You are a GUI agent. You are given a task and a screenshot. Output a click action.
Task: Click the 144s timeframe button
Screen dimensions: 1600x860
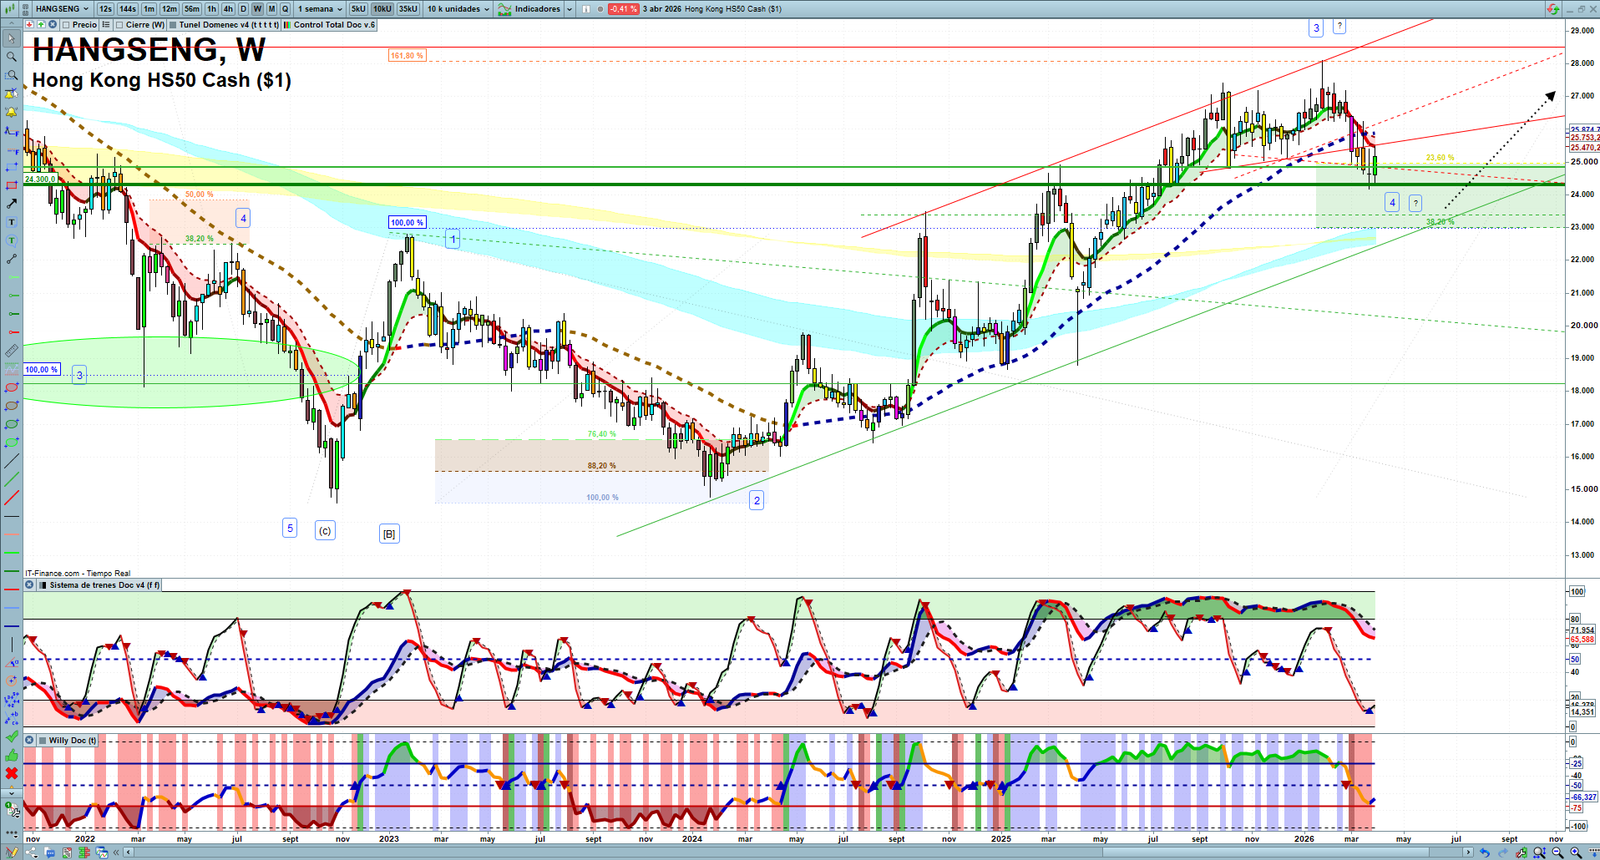(128, 9)
